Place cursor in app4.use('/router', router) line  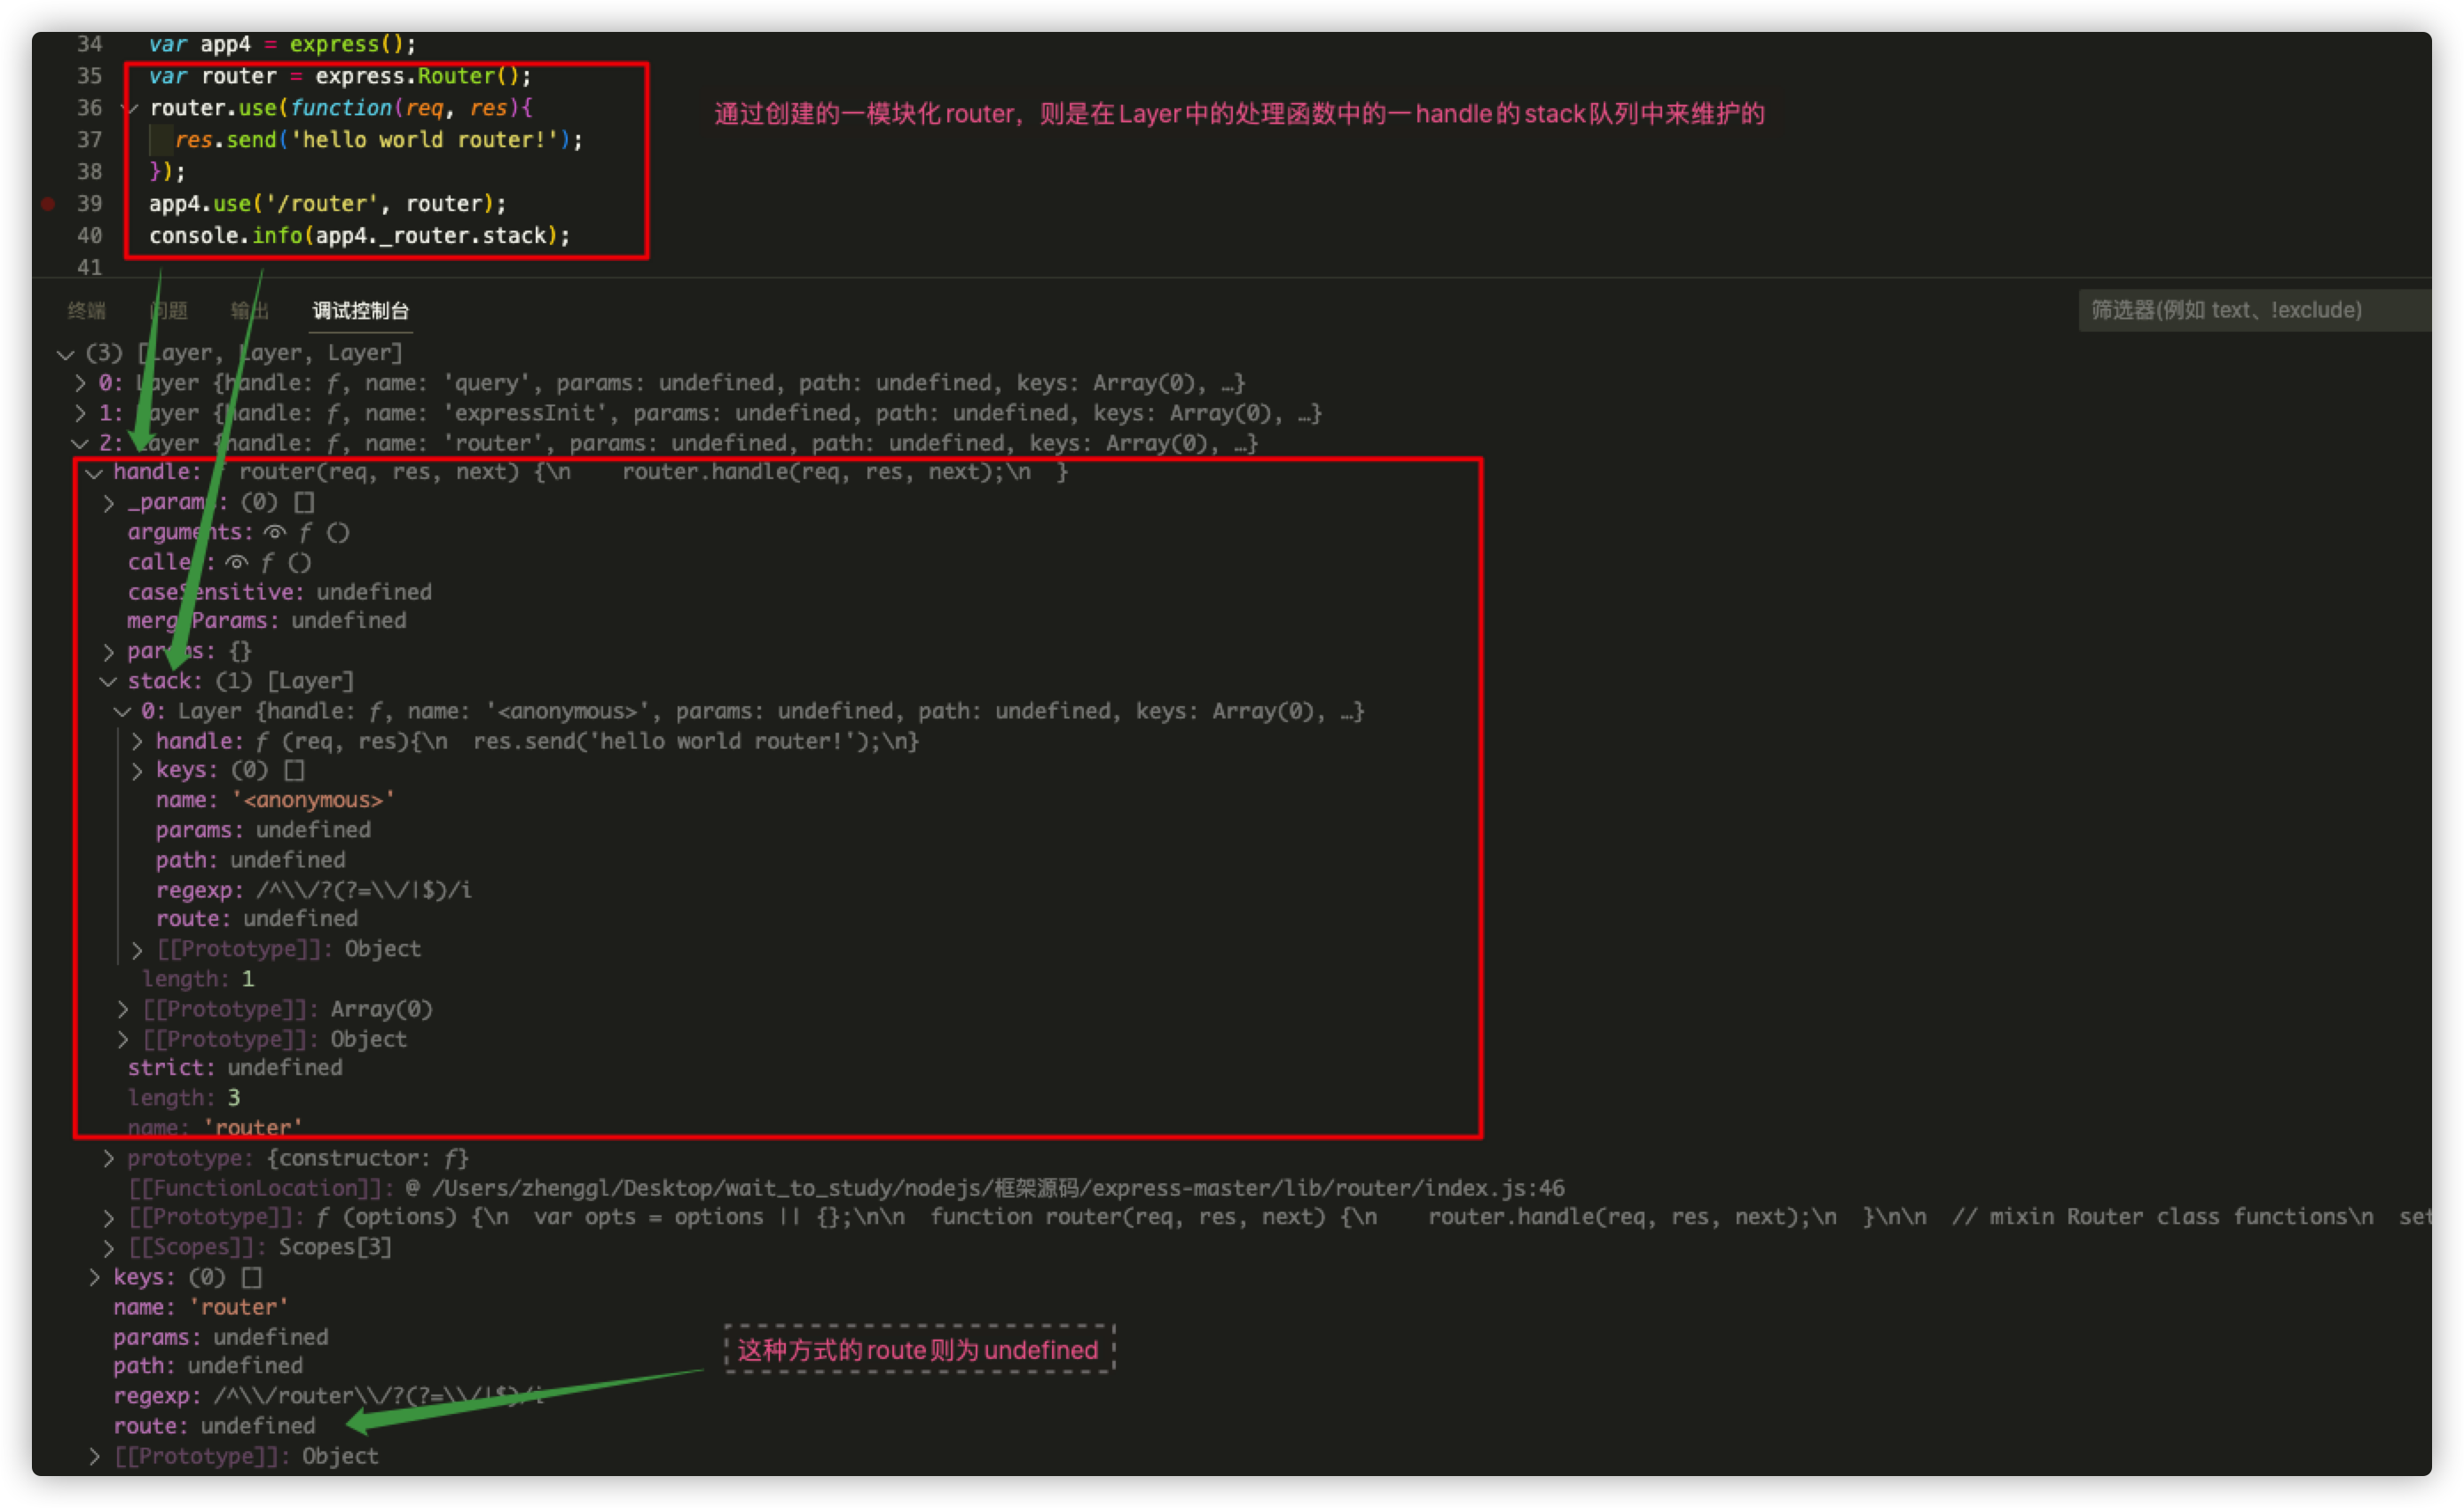point(328,204)
